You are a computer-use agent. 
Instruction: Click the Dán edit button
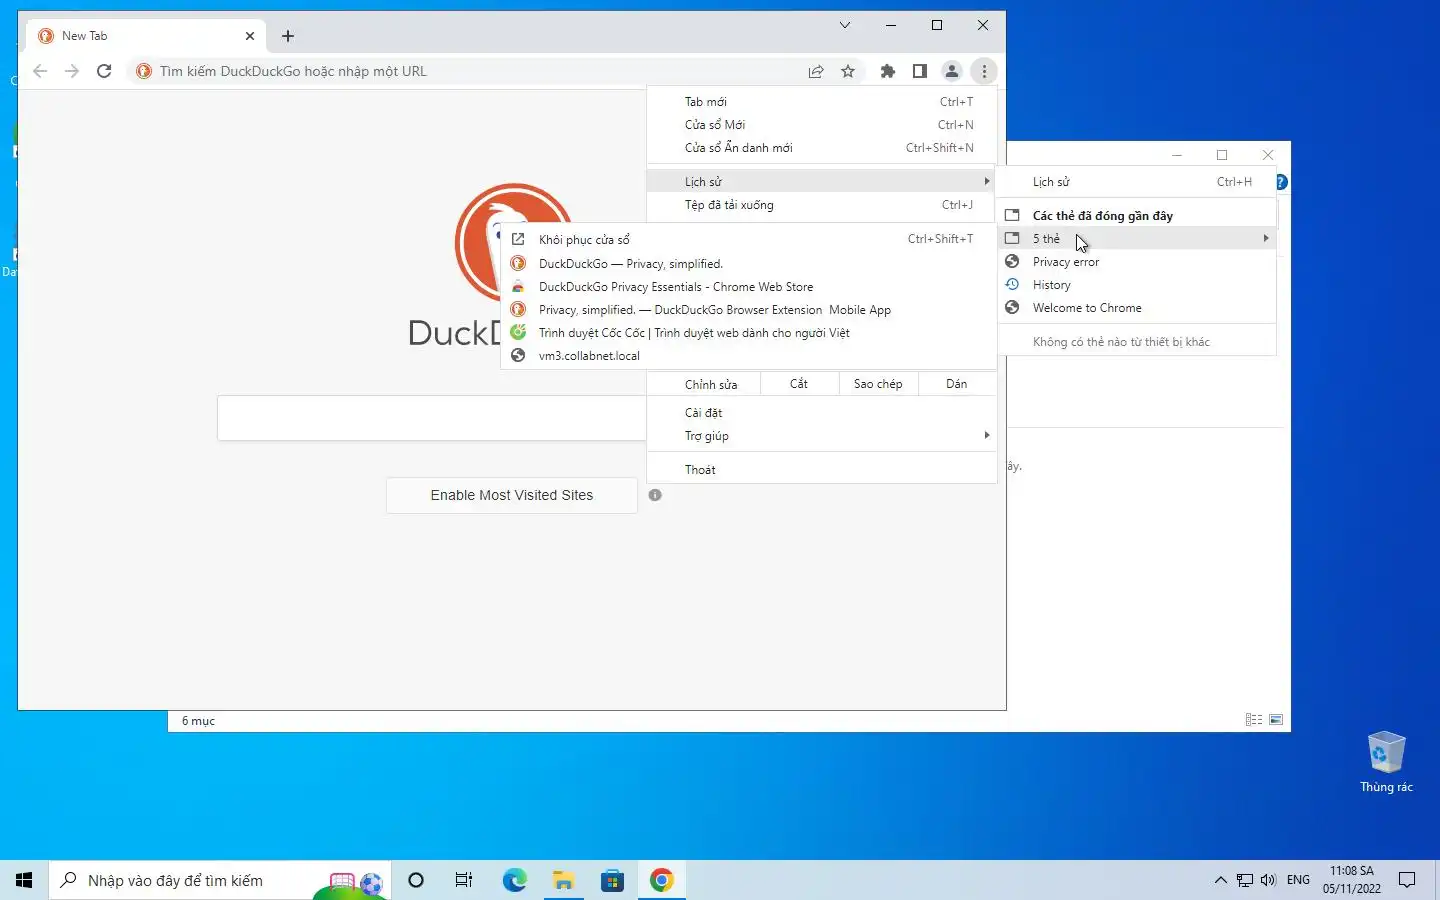coord(957,384)
